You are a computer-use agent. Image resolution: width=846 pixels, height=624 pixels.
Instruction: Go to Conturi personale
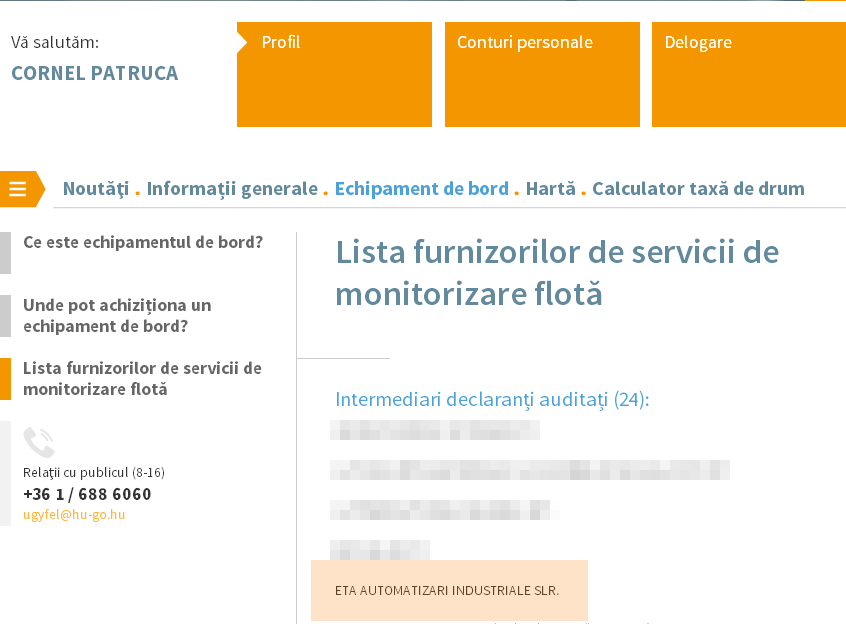pyautogui.click(x=542, y=75)
